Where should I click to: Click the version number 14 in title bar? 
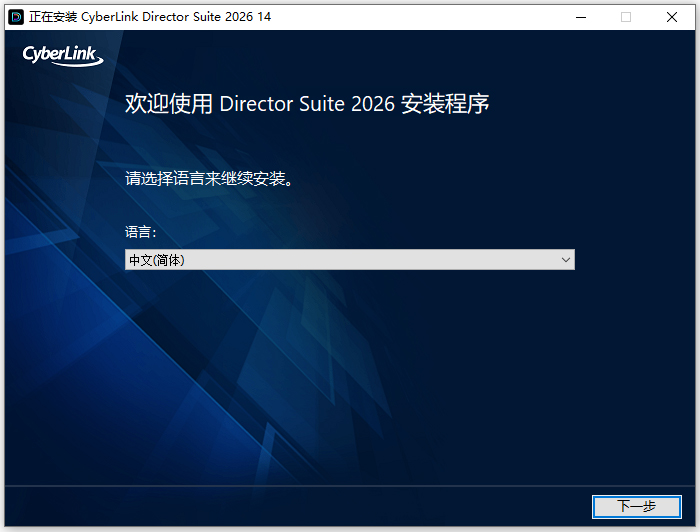click(x=263, y=17)
